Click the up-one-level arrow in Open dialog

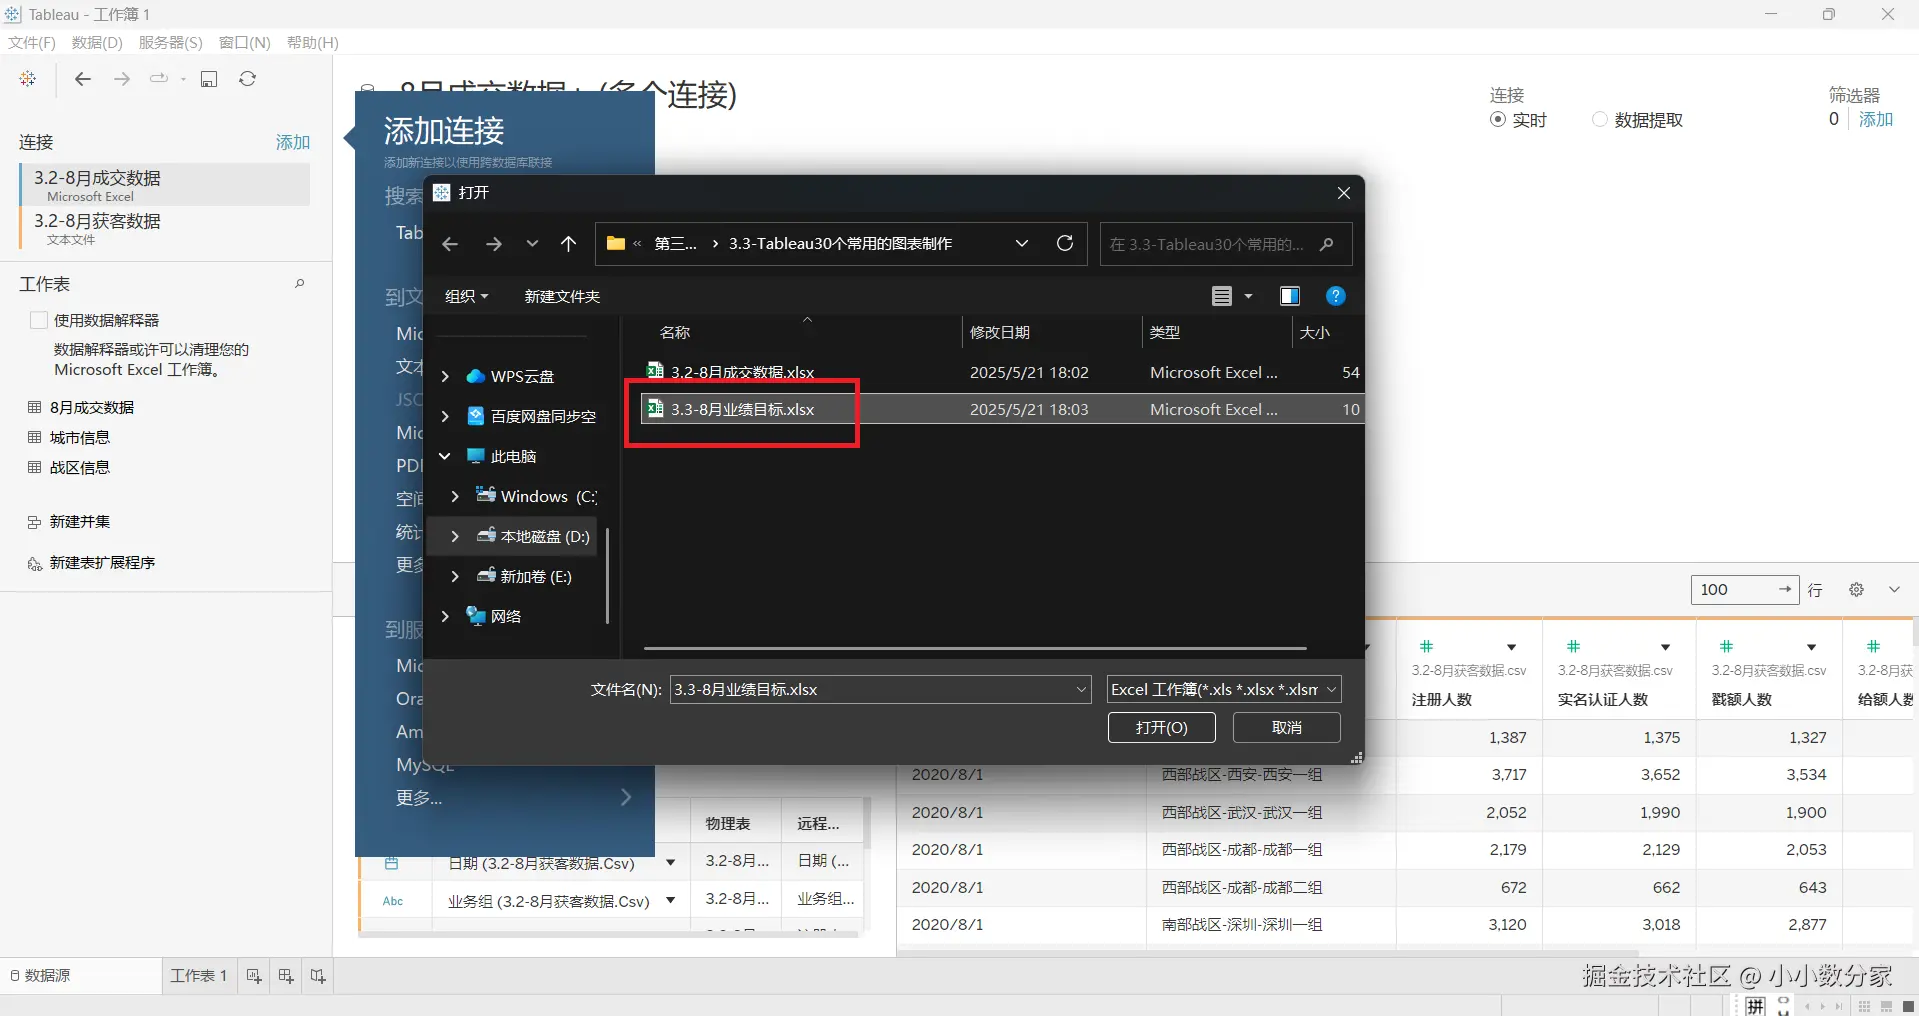click(569, 244)
